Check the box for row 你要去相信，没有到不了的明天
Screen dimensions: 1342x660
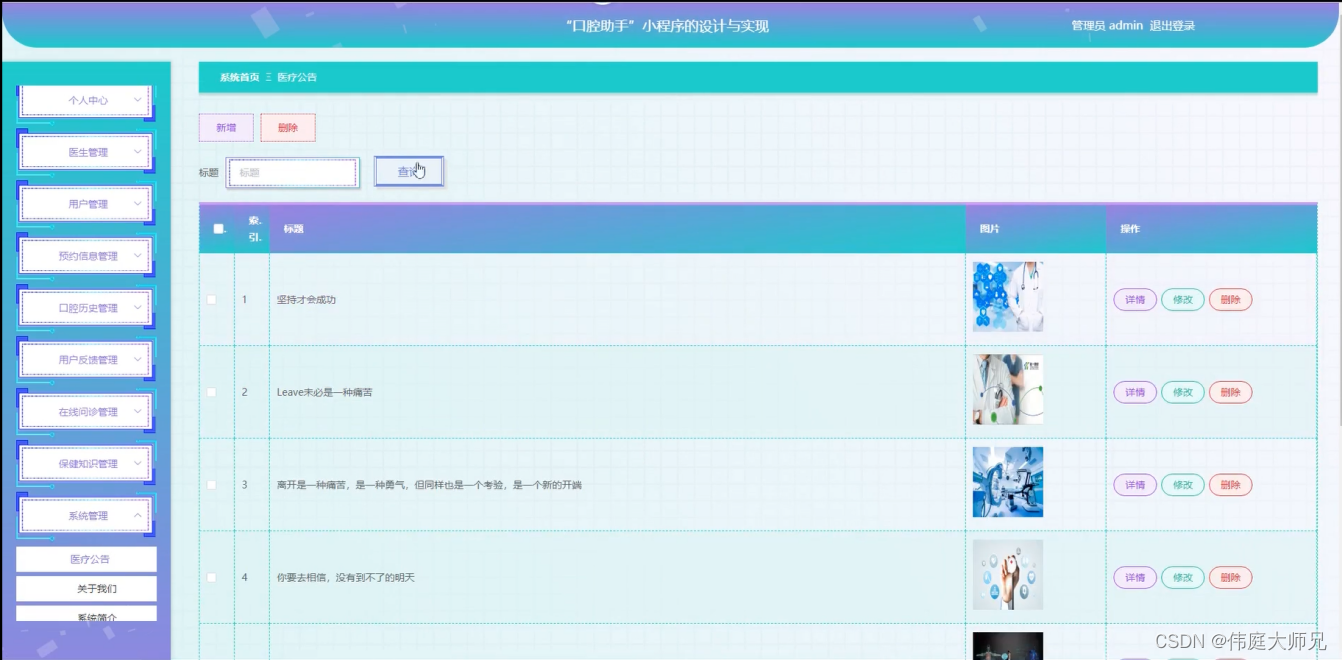211,578
